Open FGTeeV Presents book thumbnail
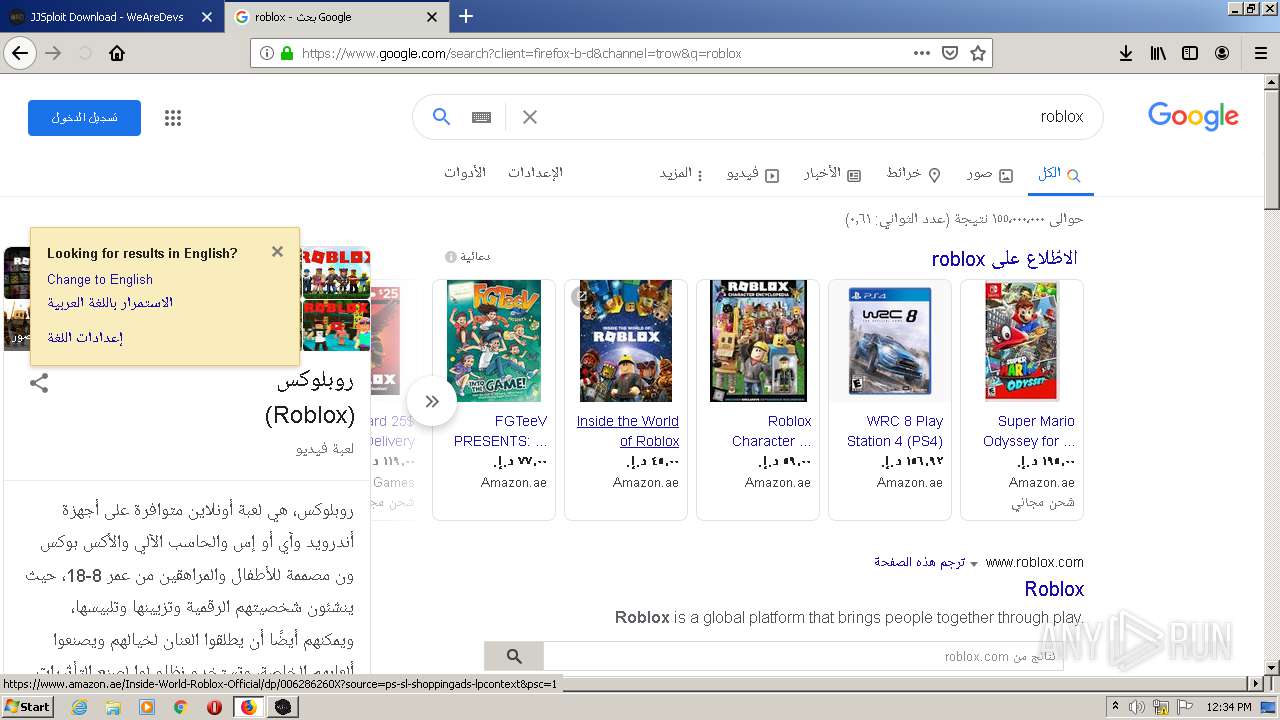Viewport: 1280px width, 720px height. point(494,341)
